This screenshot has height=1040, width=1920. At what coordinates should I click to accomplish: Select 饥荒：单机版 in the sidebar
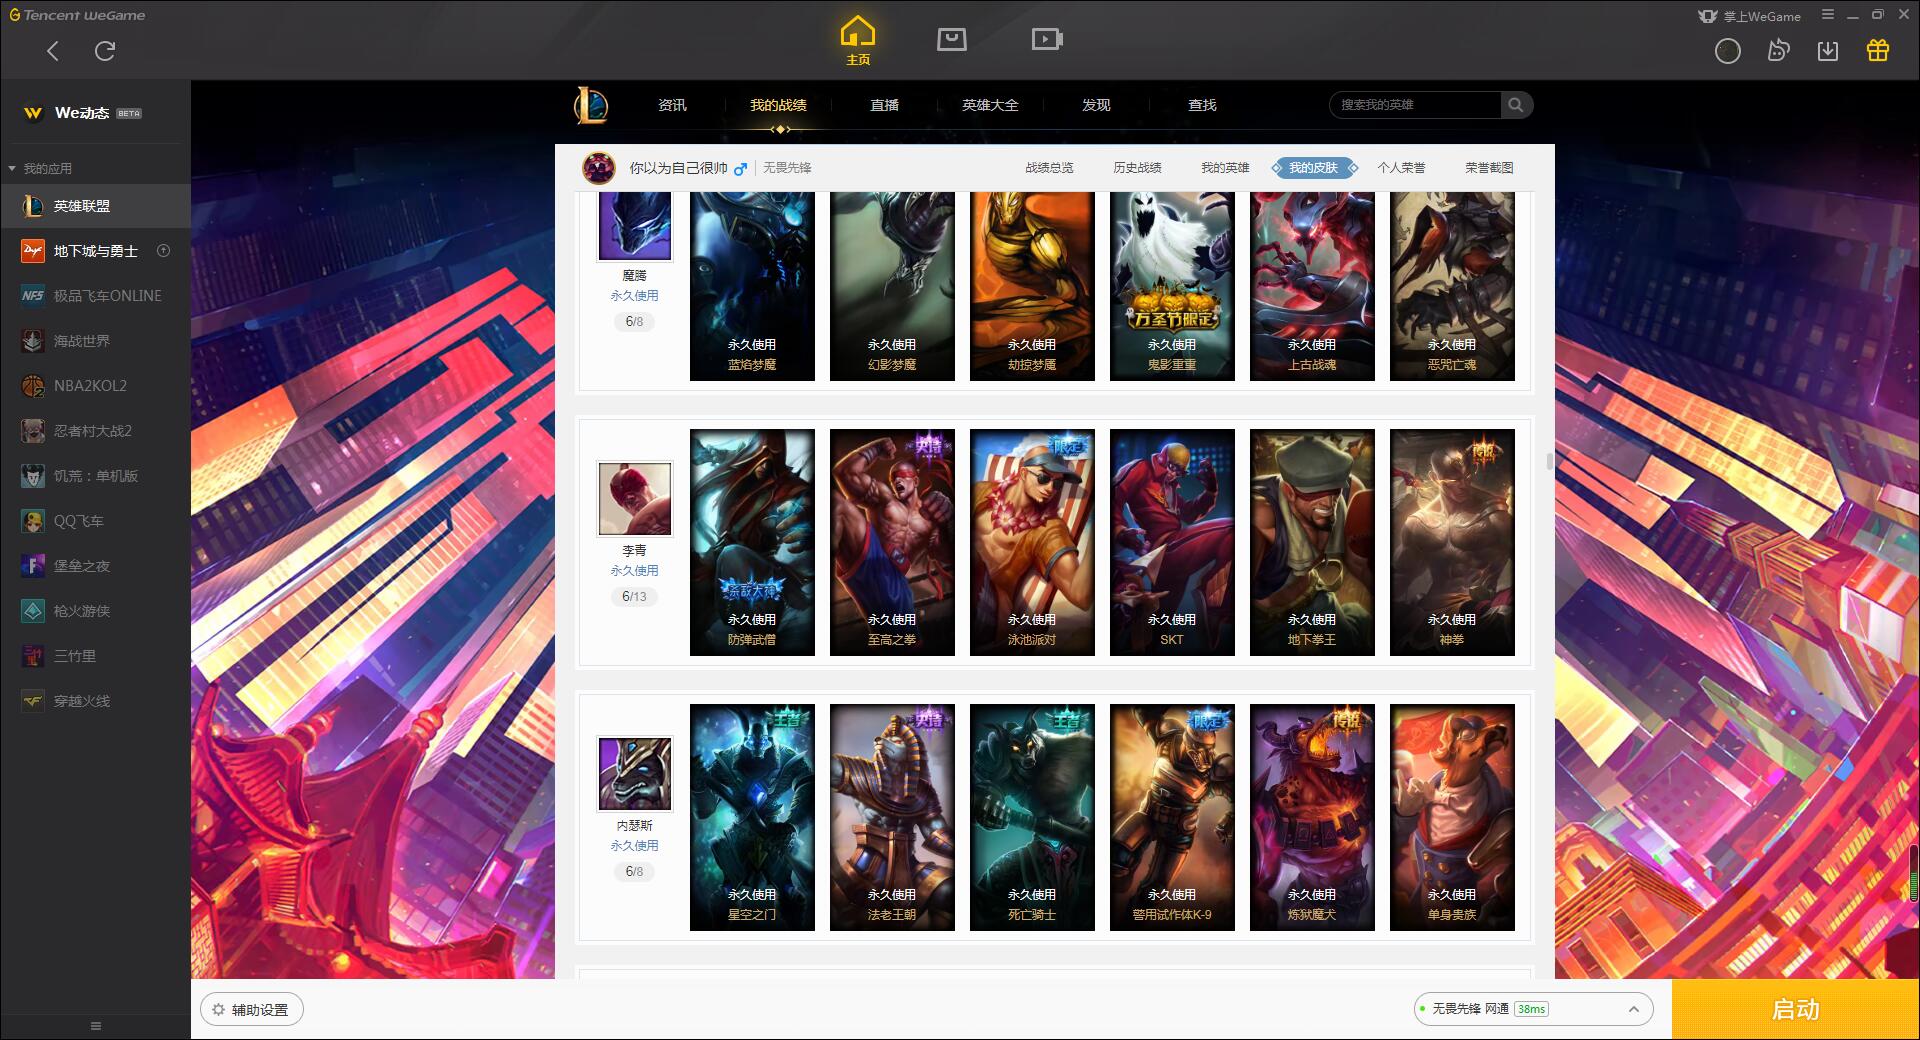pos(95,476)
